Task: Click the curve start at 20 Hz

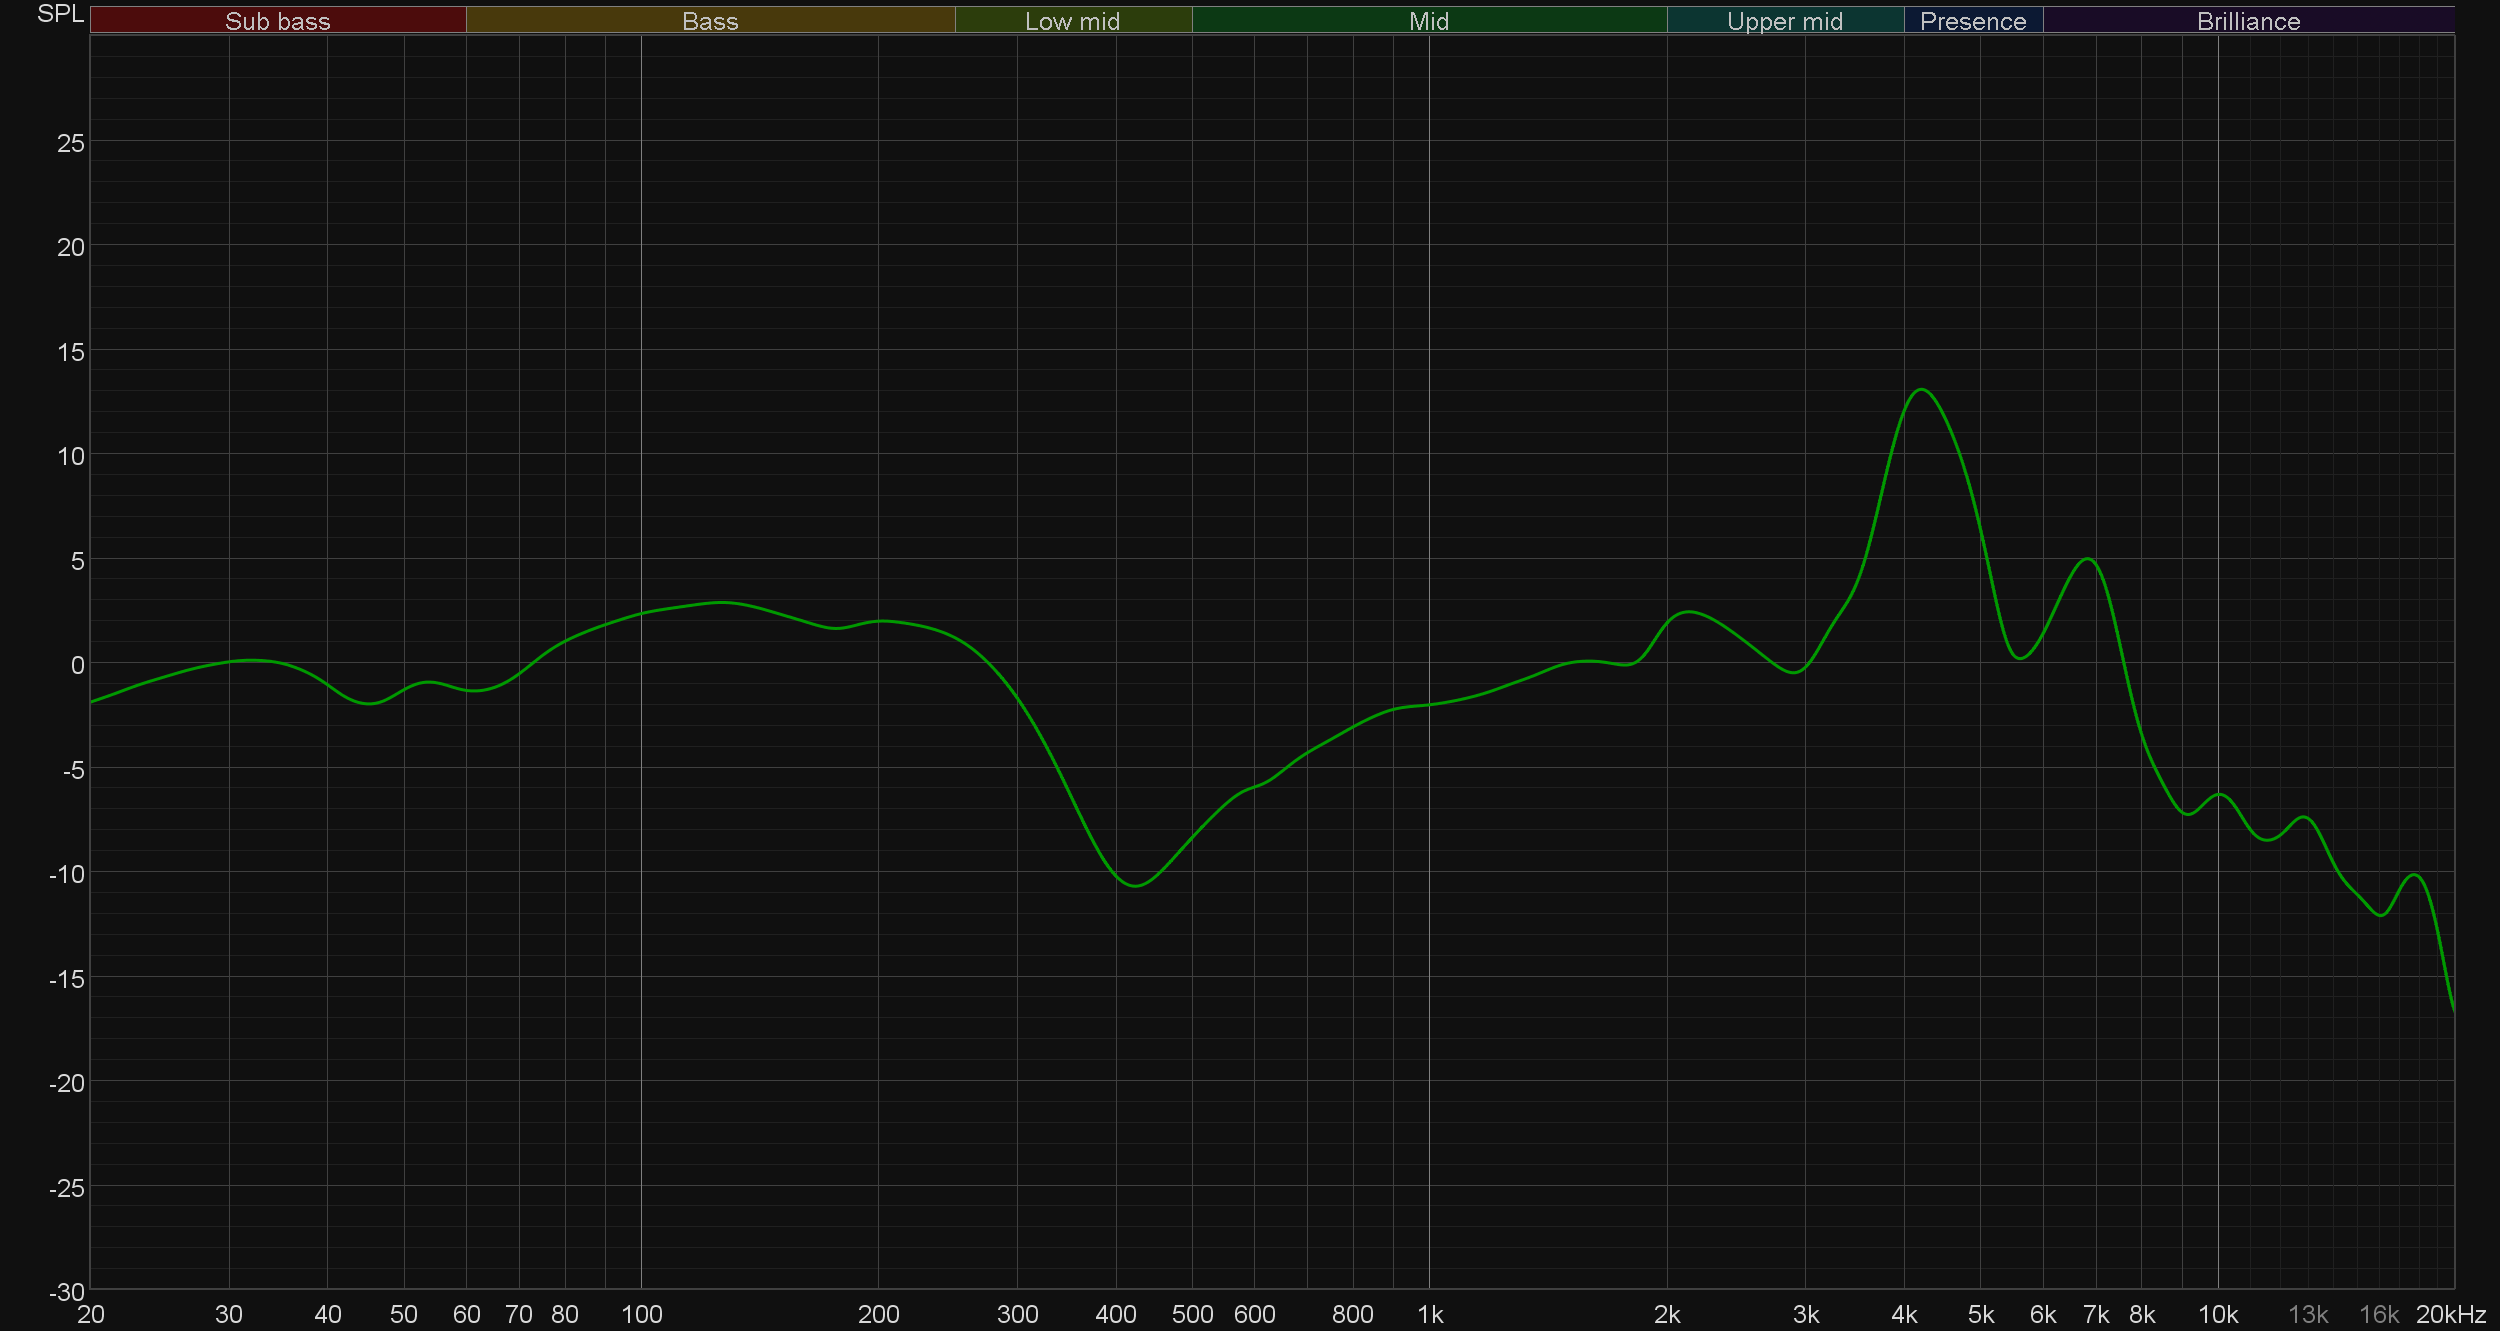Action: point(92,702)
